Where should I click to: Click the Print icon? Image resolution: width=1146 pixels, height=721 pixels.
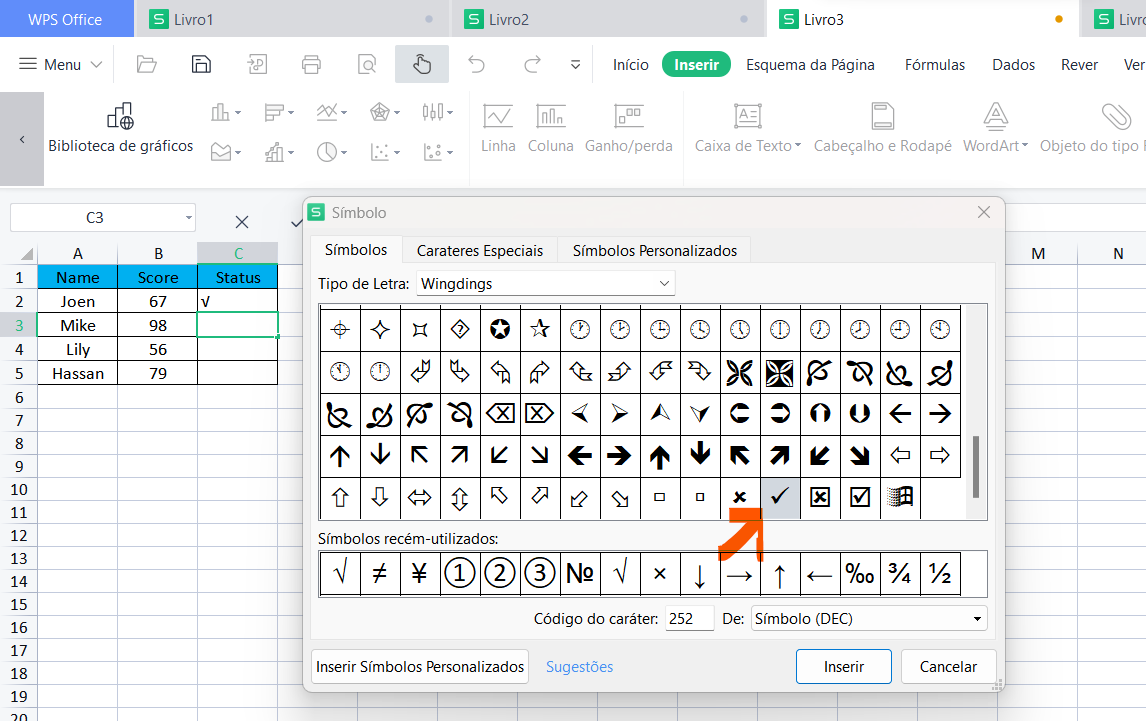[x=312, y=64]
